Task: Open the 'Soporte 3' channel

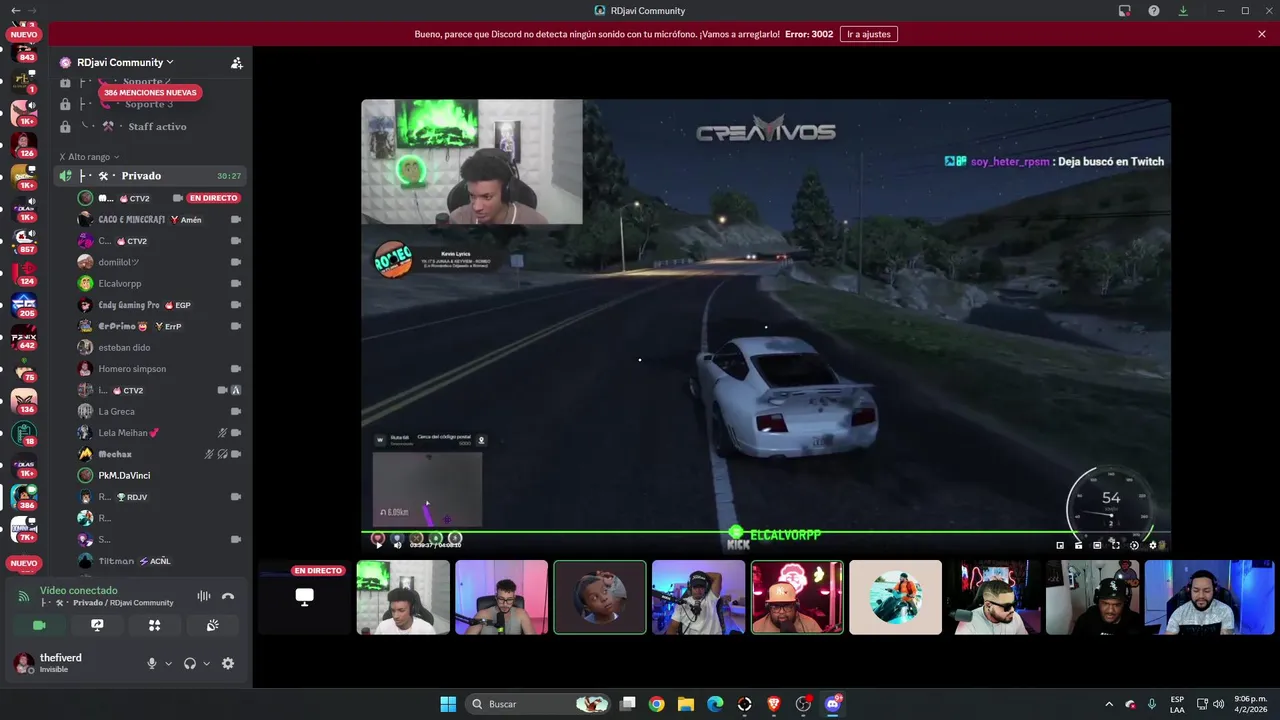Action: [x=150, y=104]
